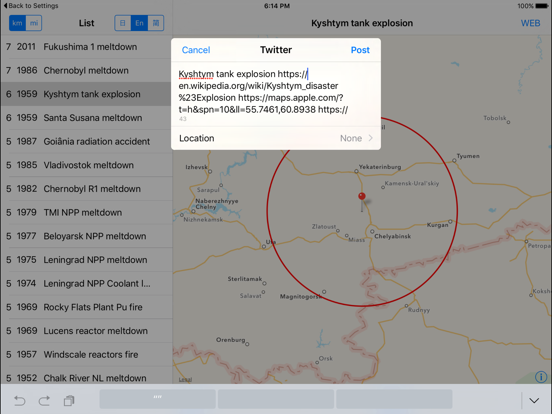
Task: Select Fukushima 1 meltdown
Action: pyautogui.click(x=86, y=47)
